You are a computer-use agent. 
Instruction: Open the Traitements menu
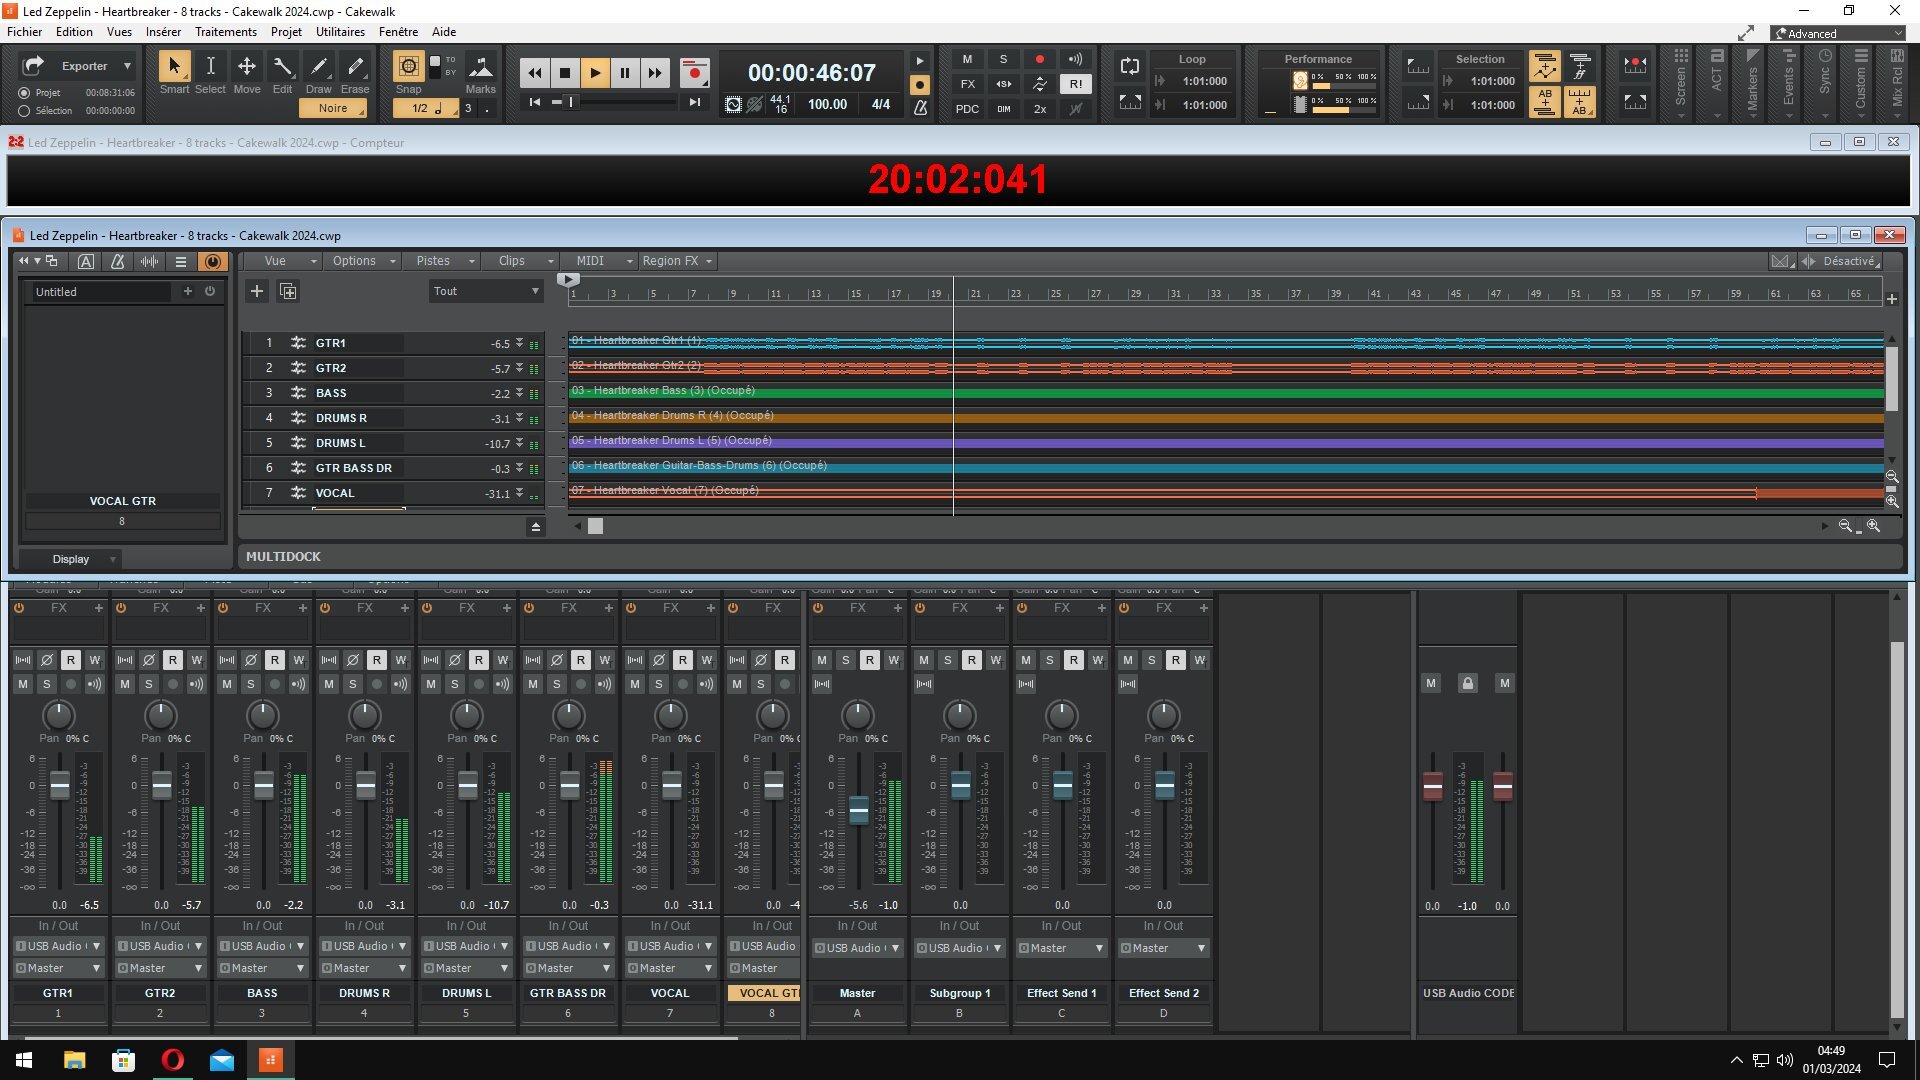click(226, 32)
